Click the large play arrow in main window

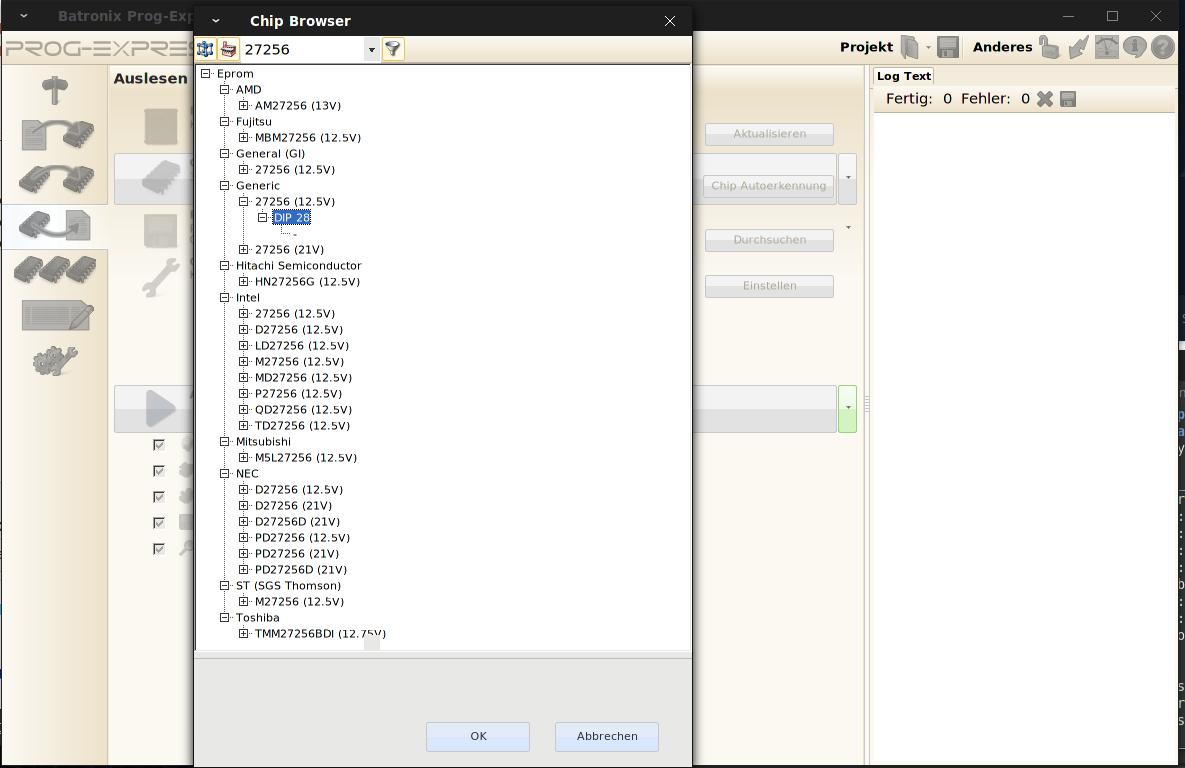pos(160,409)
